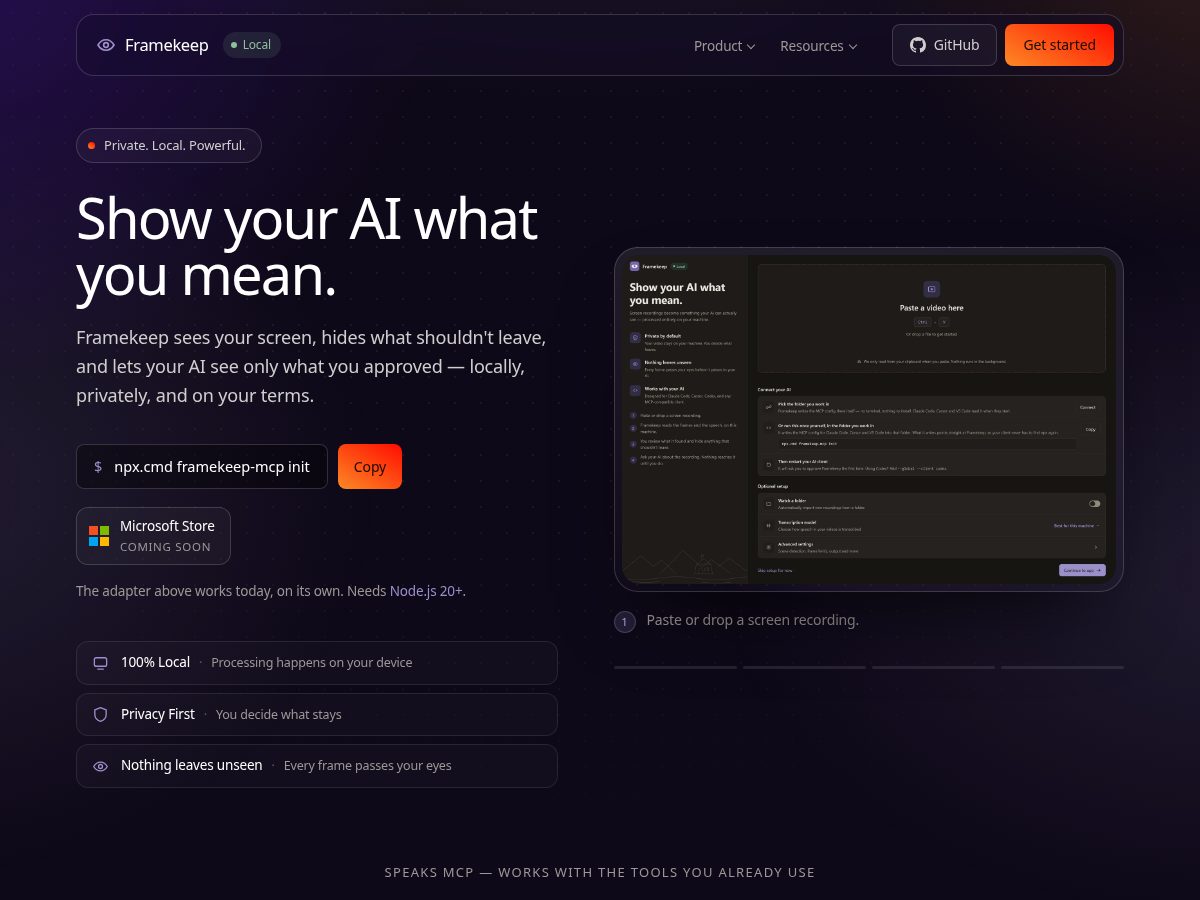Screen dimensions: 1200x900
Task: Click the "100% Local" label
Action: pyautogui.click(x=155, y=662)
